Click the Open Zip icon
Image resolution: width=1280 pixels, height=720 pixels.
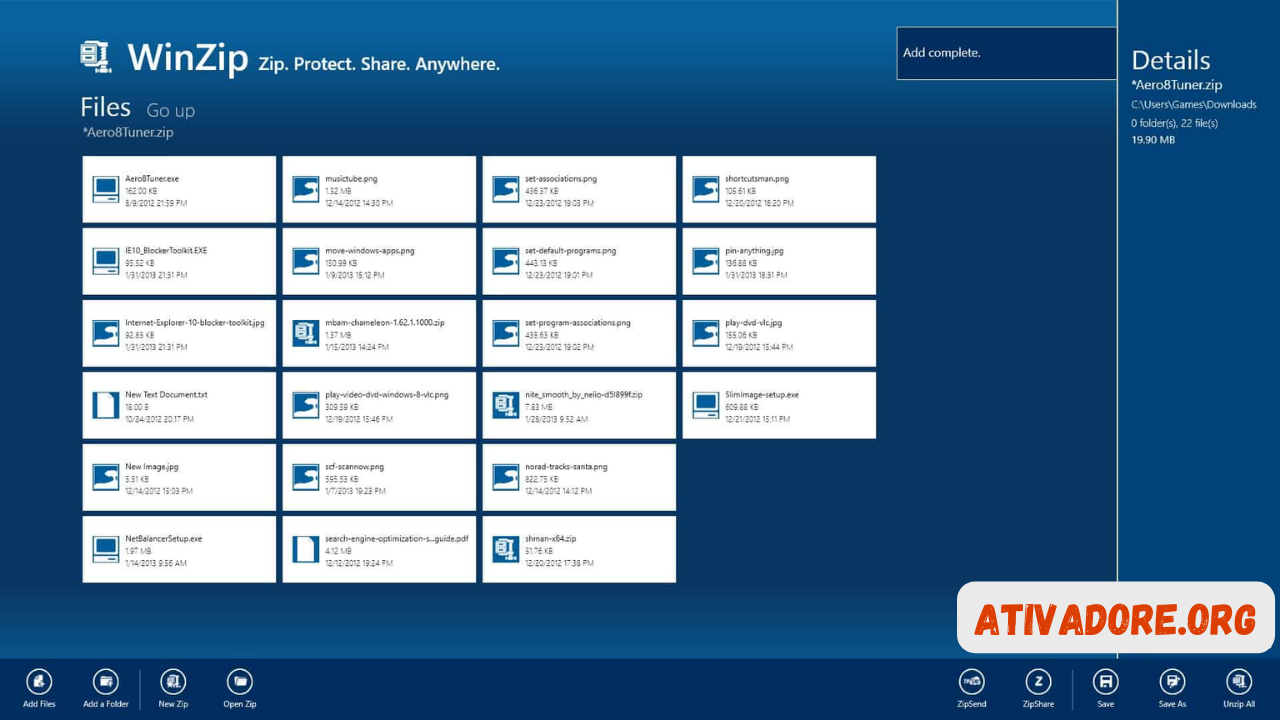pyautogui.click(x=239, y=682)
